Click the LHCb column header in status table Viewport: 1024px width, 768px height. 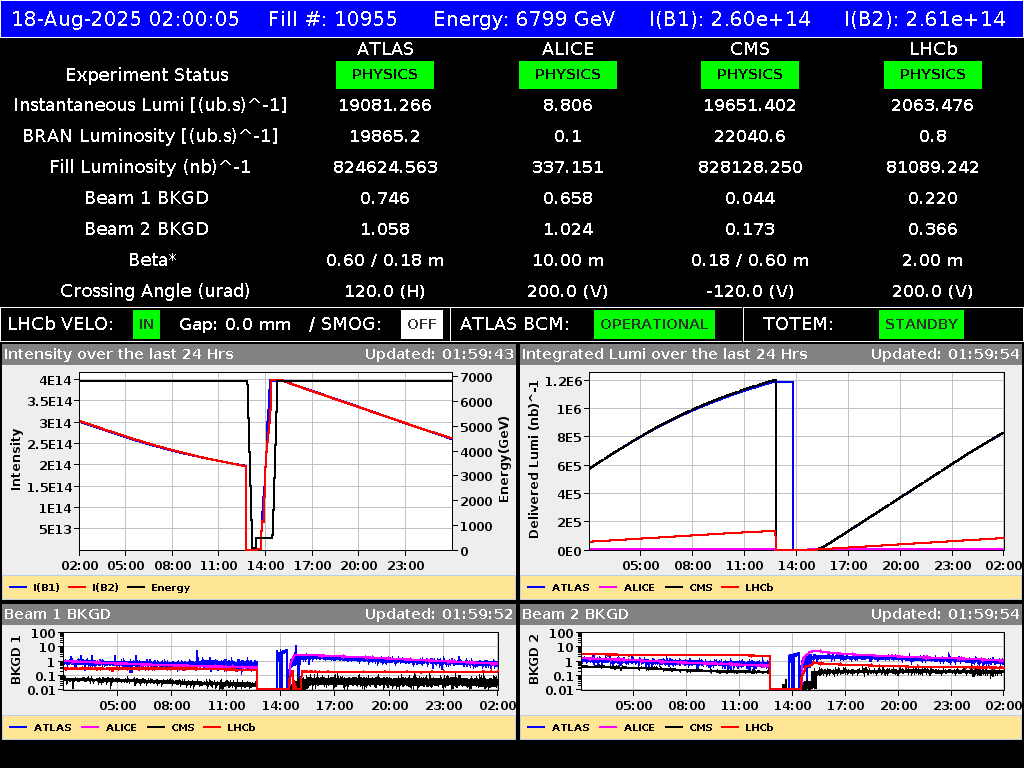933,49
